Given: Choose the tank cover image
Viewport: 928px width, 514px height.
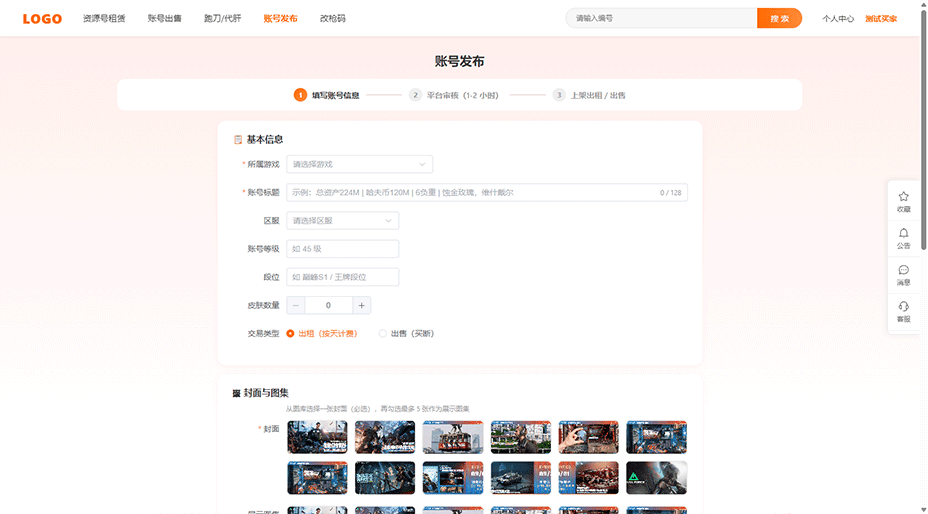Looking at the screenshot, I should coord(521,478).
